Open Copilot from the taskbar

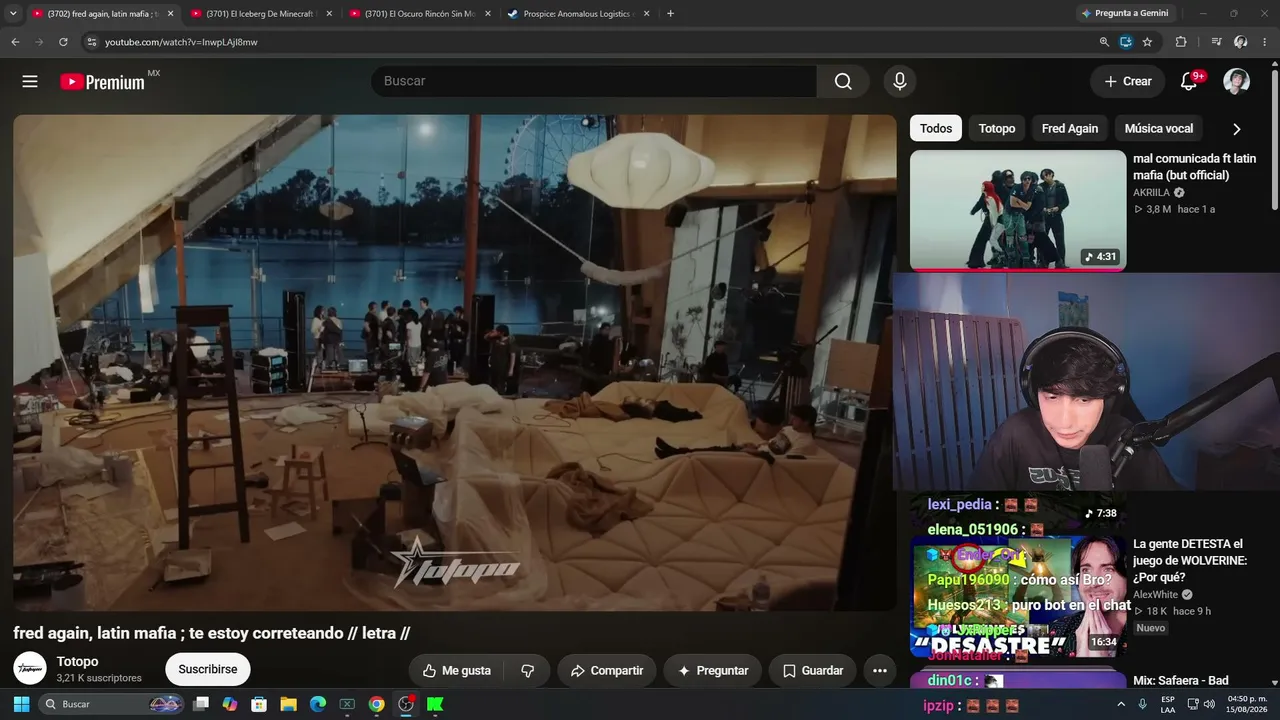coord(230,704)
